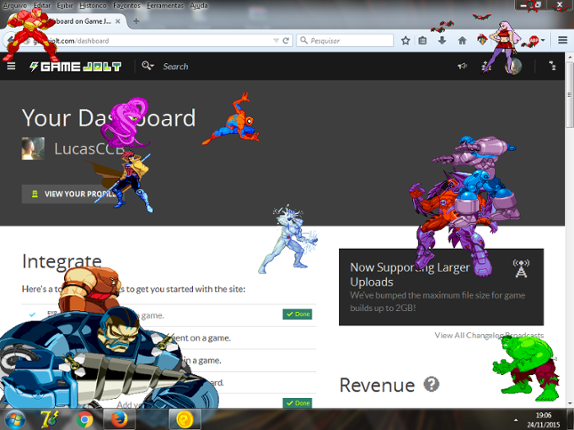Open the Firefox hamburger menu
574x430 pixels.
coord(563,40)
